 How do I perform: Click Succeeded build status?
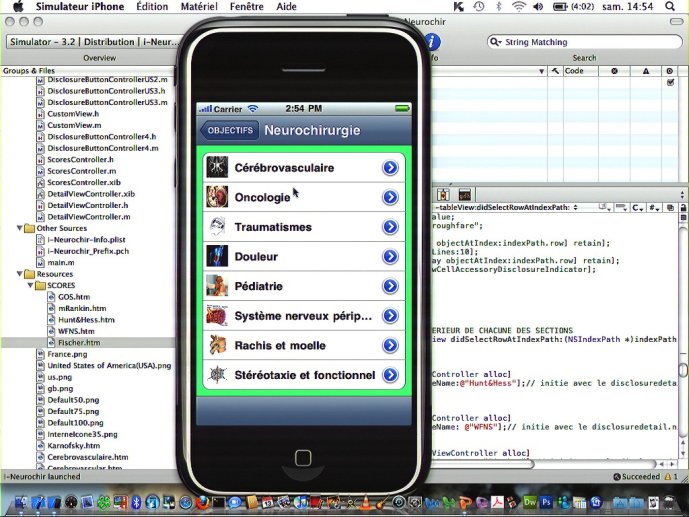click(x=636, y=477)
